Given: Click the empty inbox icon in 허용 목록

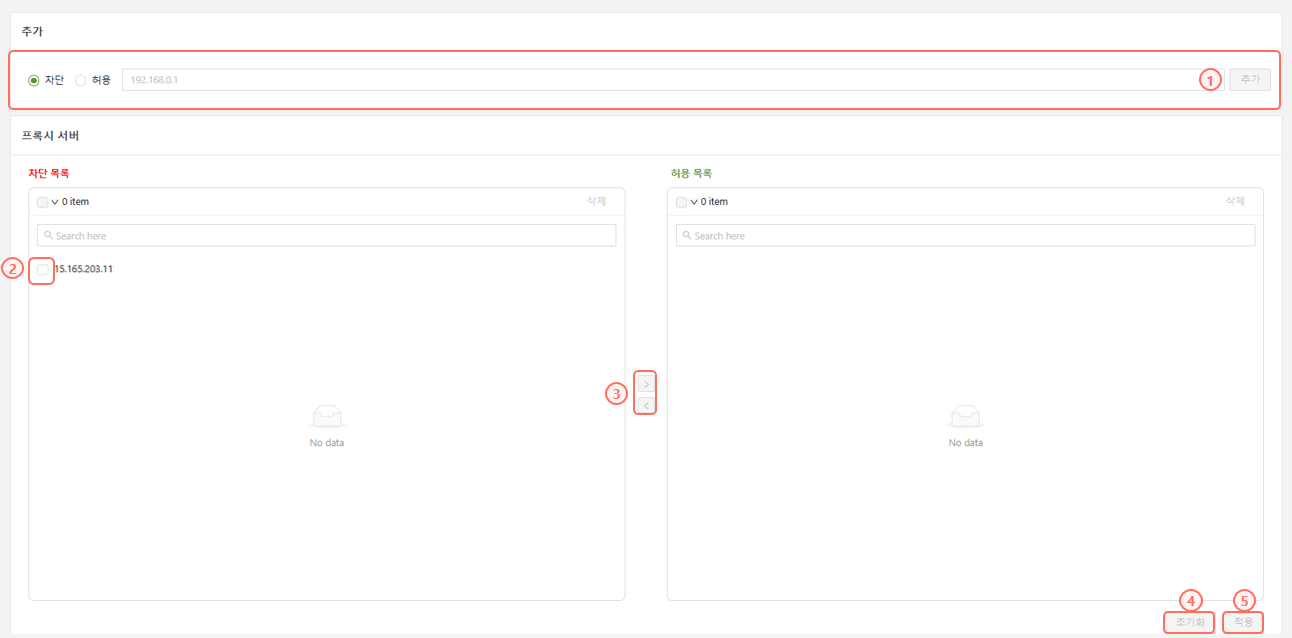Looking at the screenshot, I should click(965, 416).
